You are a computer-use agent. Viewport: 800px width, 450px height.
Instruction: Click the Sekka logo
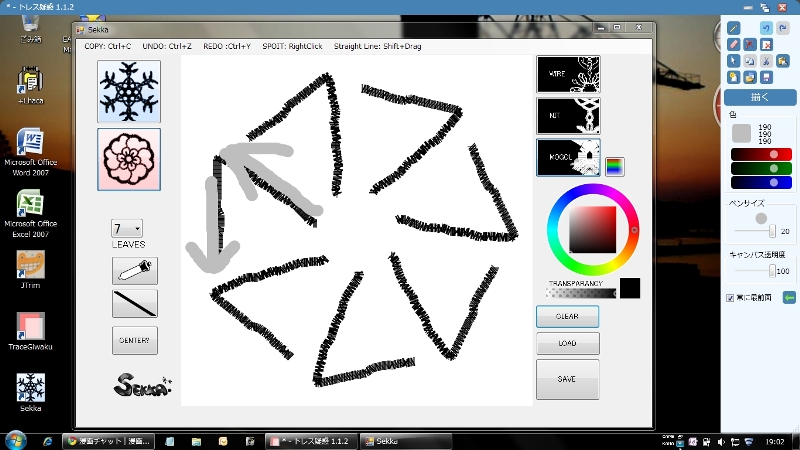pyautogui.click(x=142, y=385)
